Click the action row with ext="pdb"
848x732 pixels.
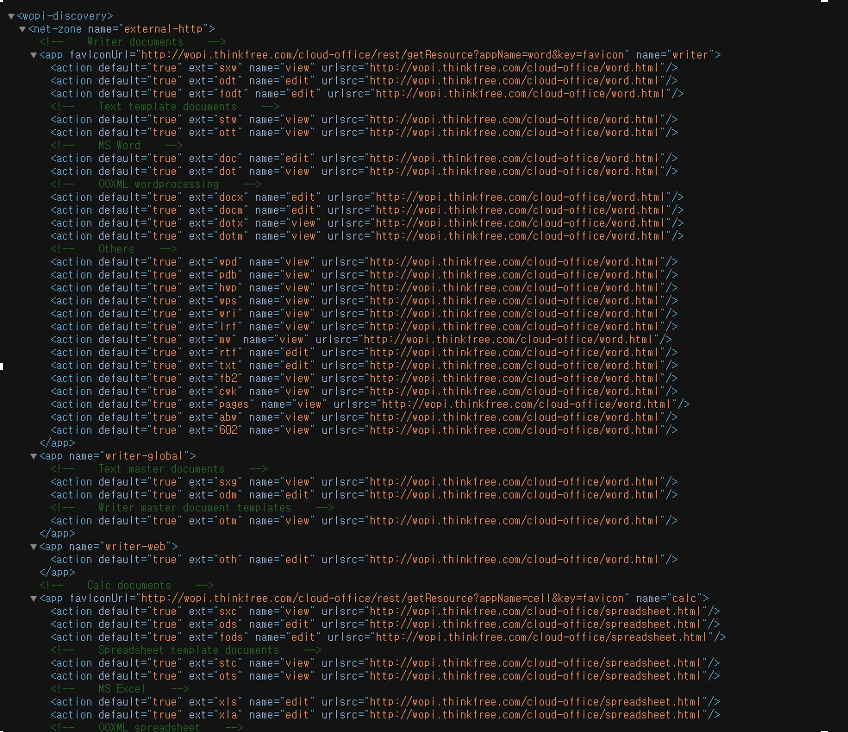pos(364,276)
